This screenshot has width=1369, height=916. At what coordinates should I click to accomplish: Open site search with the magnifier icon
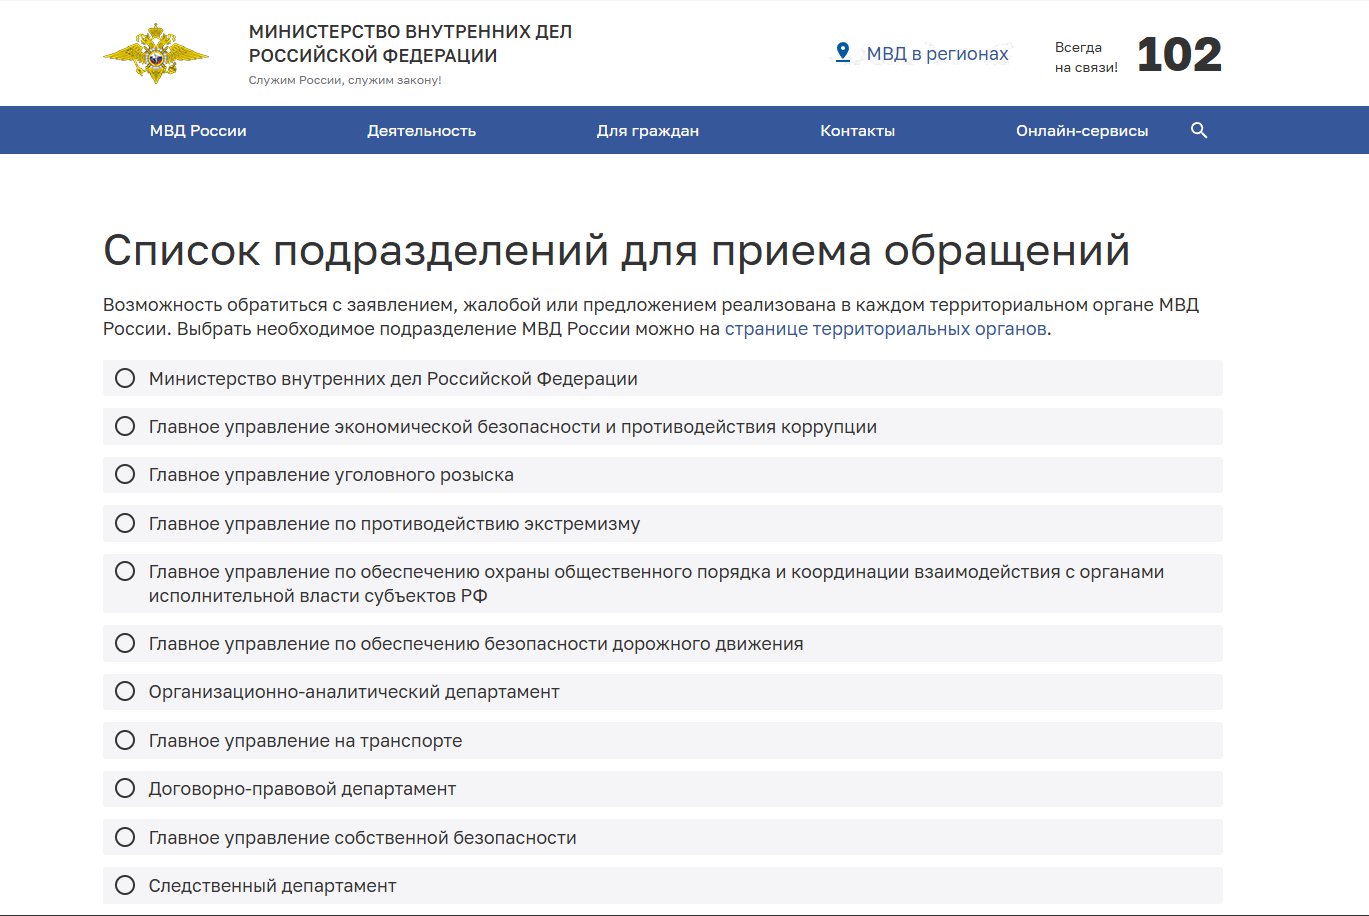point(1199,131)
